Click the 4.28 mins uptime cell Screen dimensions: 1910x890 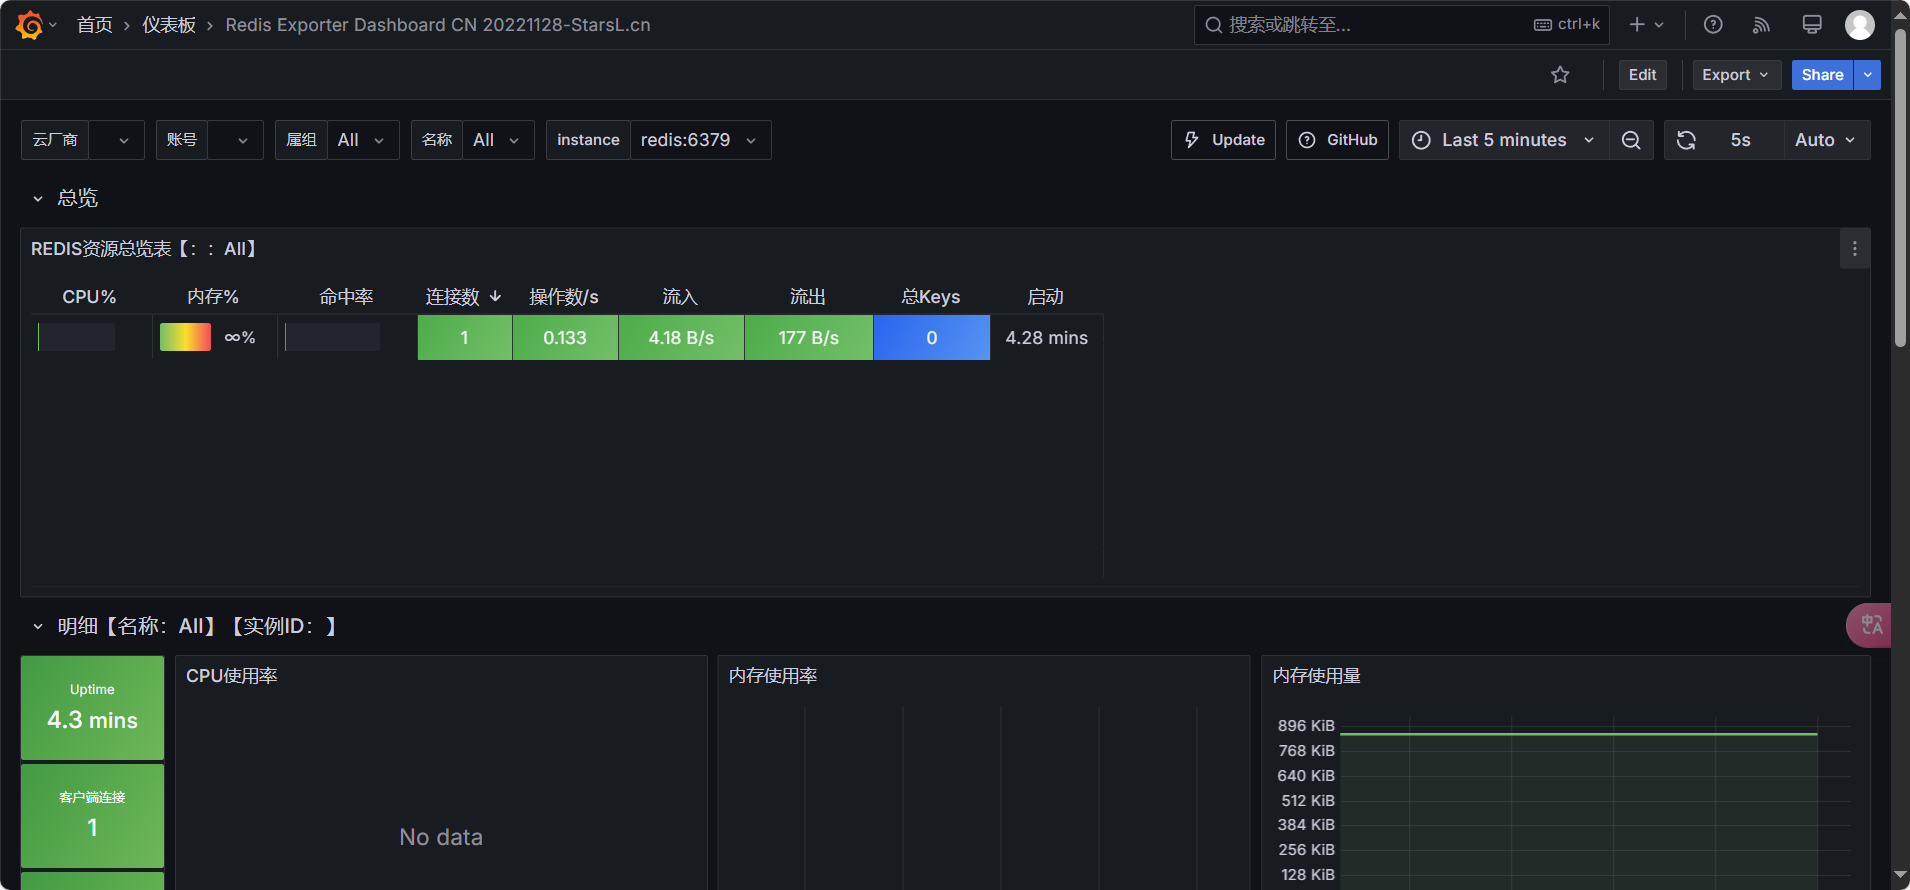pyautogui.click(x=1046, y=338)
